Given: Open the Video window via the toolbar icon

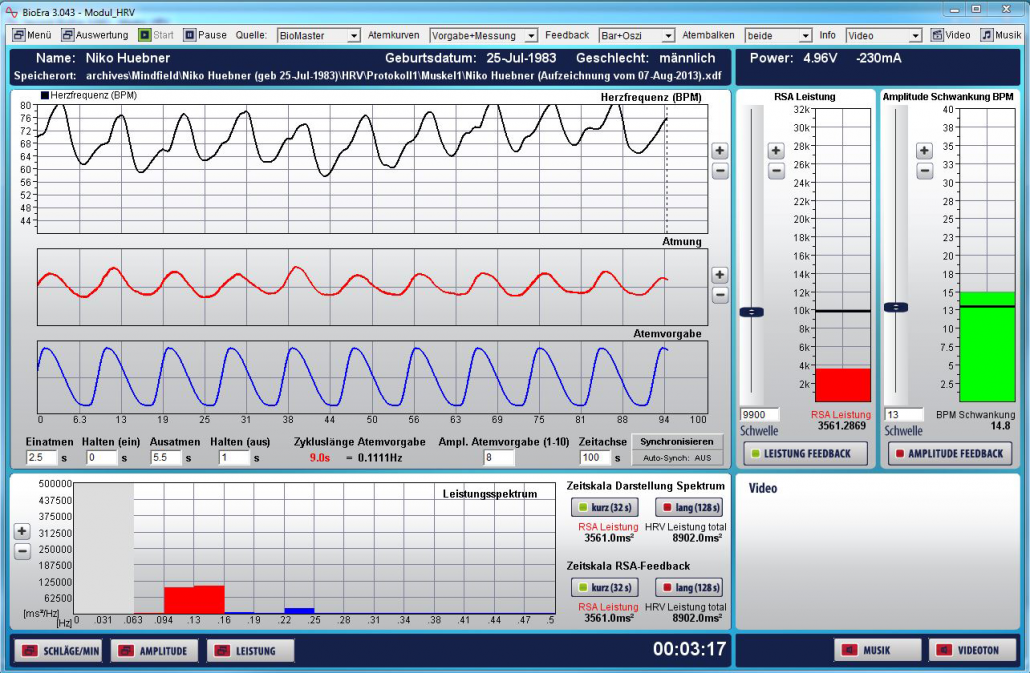Looking at the screenshot, I should pyautogui.click(x=938, y=33).
